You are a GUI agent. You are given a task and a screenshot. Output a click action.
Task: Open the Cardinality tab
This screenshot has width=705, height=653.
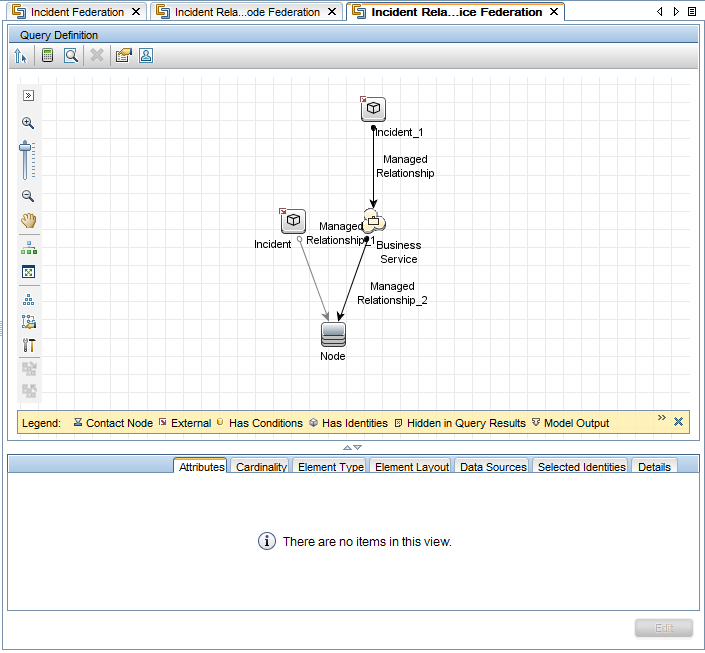pos(261,467)
